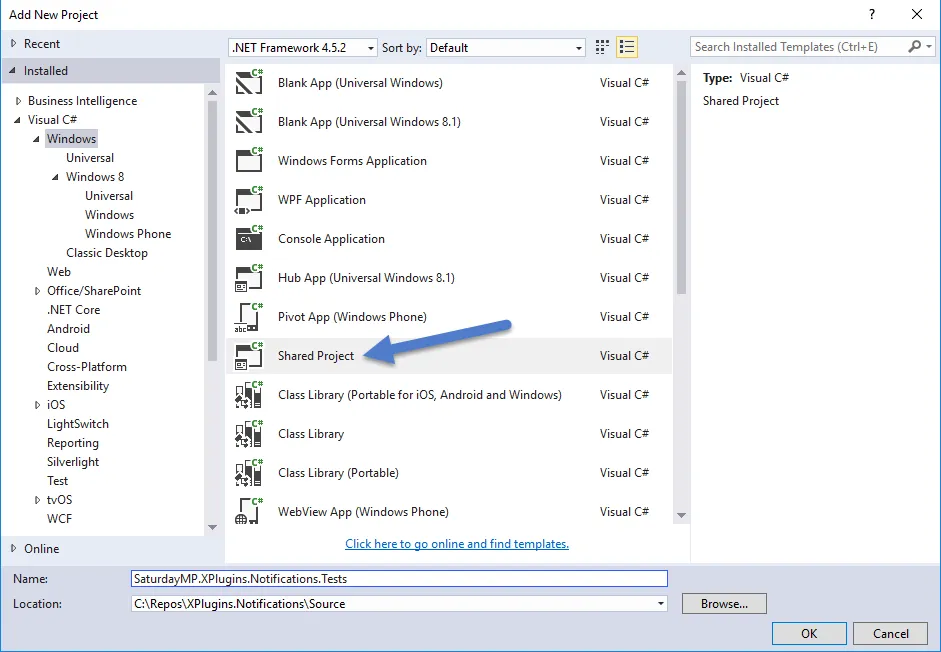Select the WCF category
This screenshot has width=941, height=652.
pos(59,519)
